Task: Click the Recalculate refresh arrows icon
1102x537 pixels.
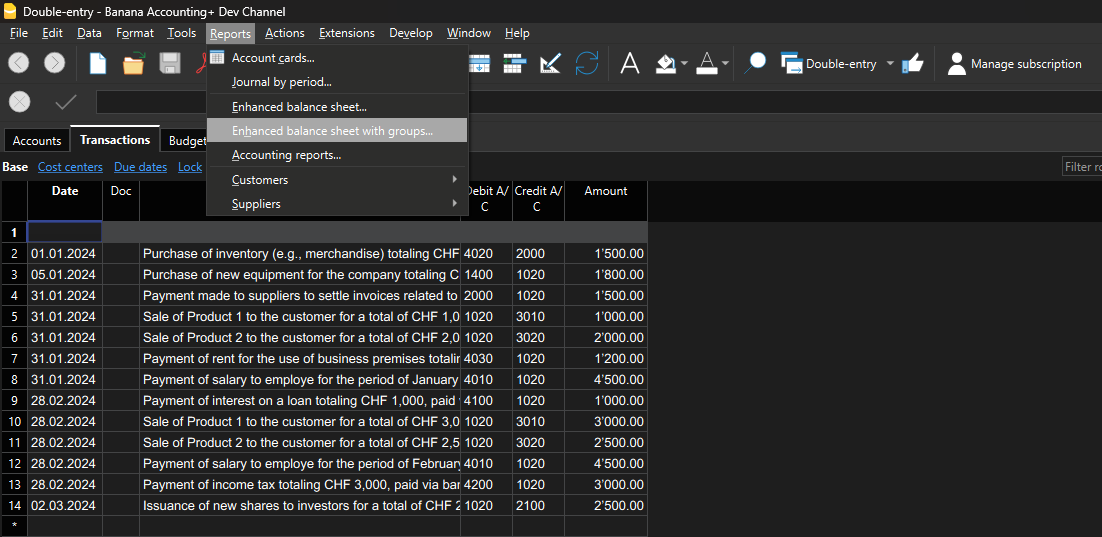Action: point(587,63)
